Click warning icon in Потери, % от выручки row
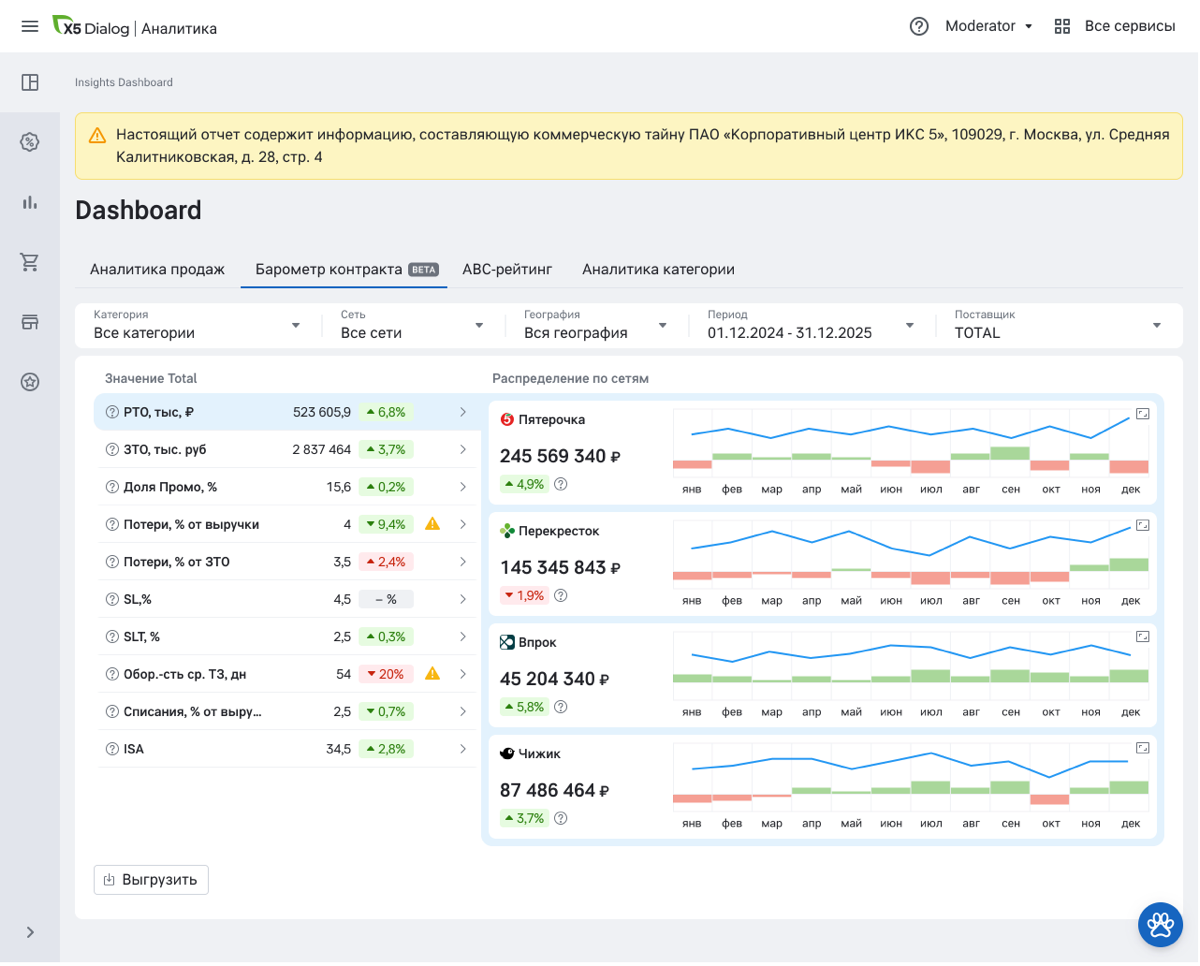Viewport: 1200px width, 966px height. 432,524
